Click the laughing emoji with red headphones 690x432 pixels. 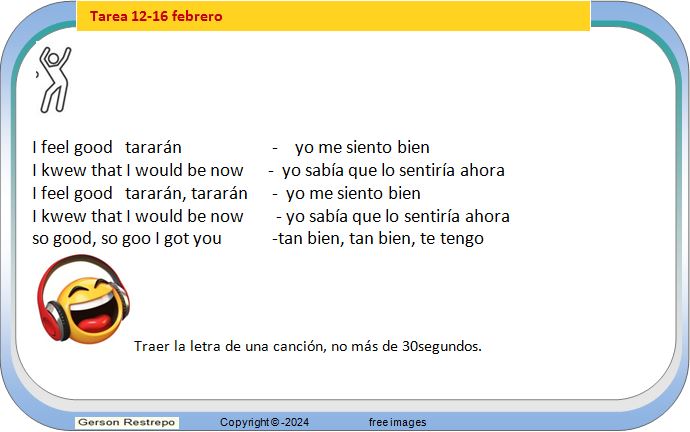pos(83,299)
